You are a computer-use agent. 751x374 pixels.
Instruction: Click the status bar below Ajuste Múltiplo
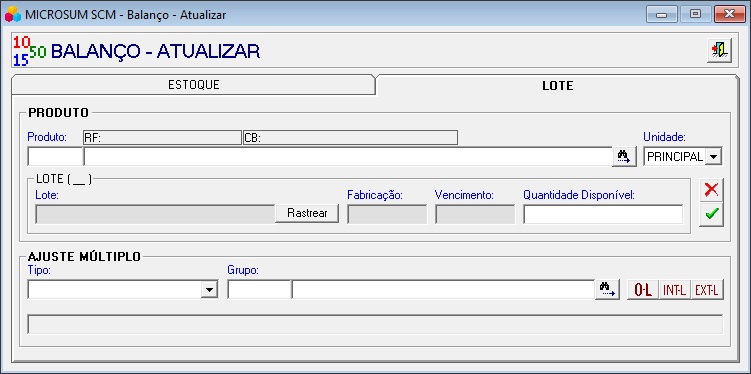[x=375, y=324]
